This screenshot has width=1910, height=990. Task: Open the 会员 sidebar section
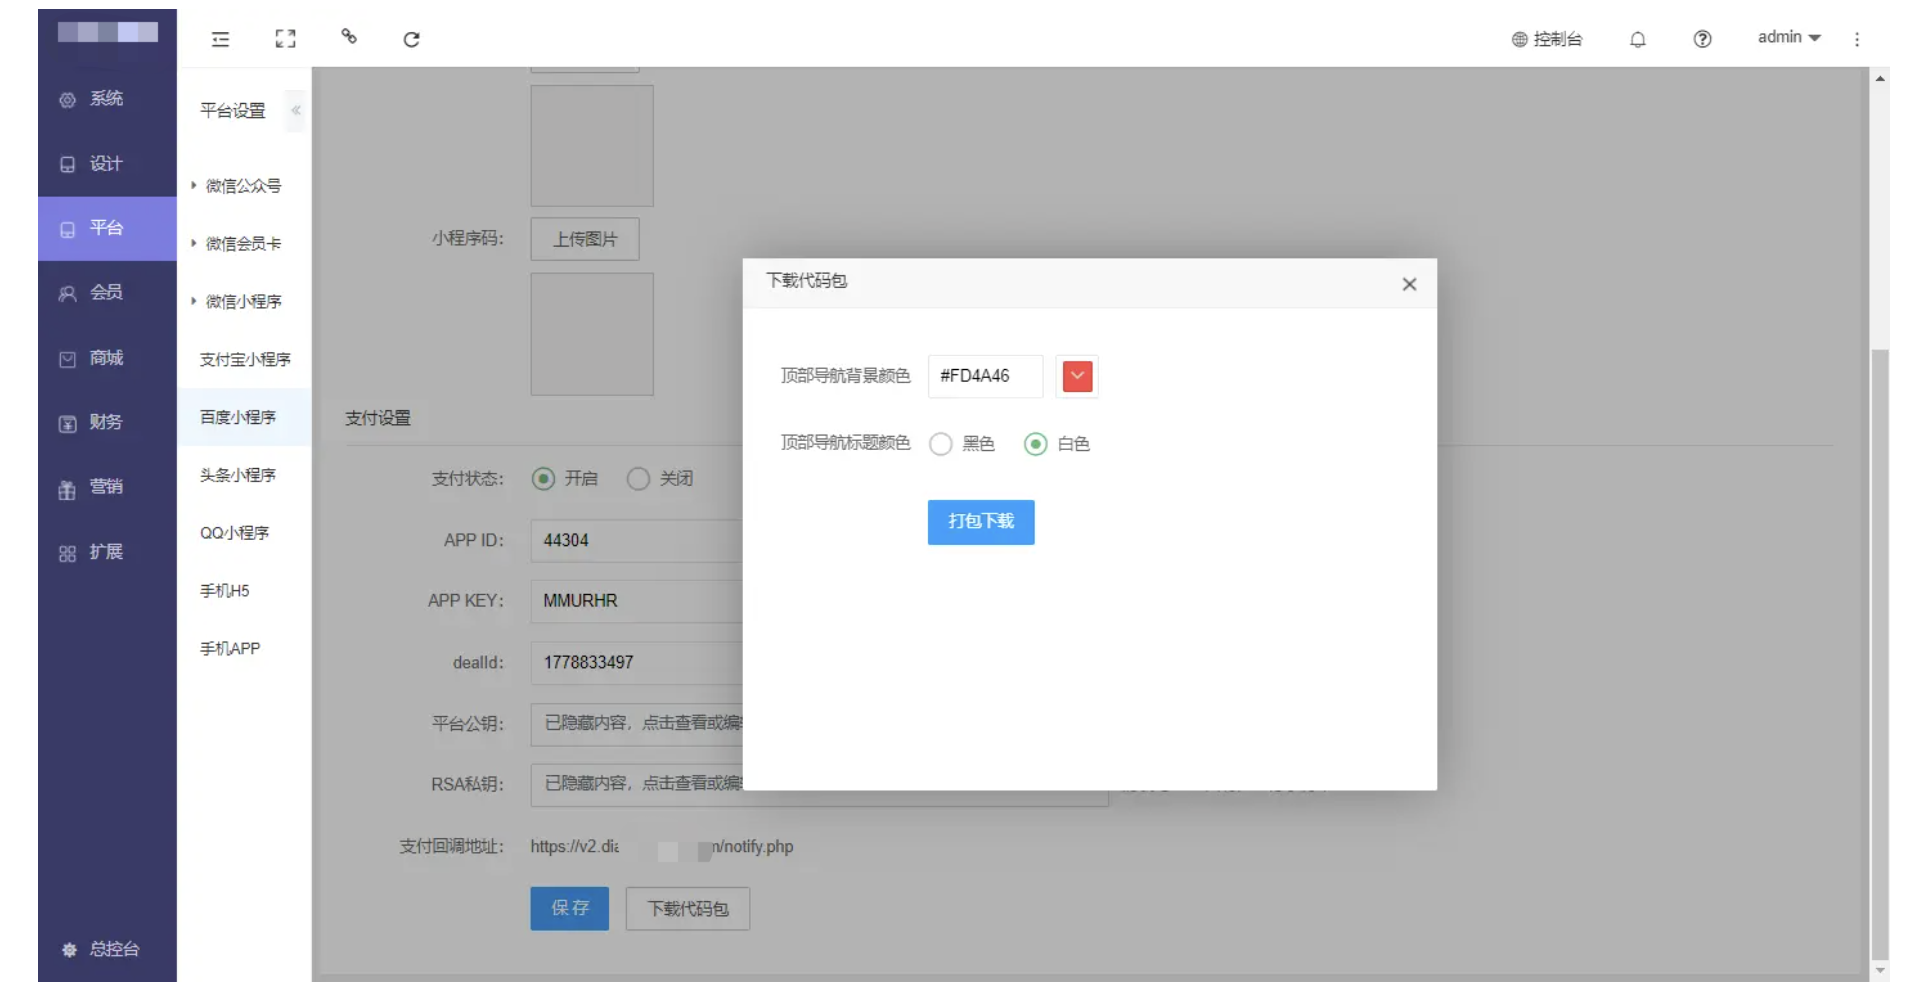pos(107,293)
